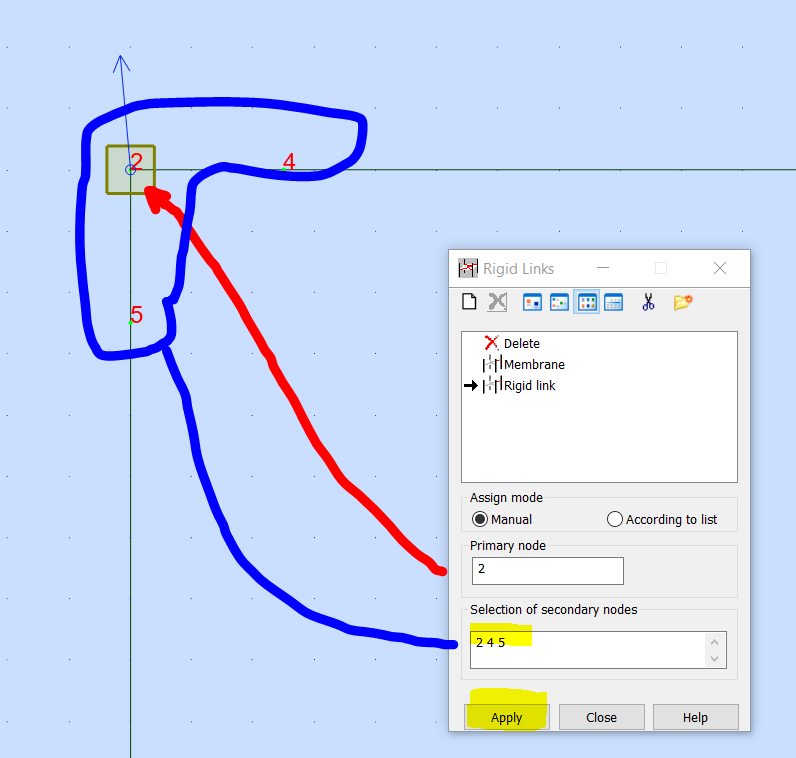Minimize the Rigid Links dialog
The width and height of the screenshot is (796, 758).
(603, 268)
